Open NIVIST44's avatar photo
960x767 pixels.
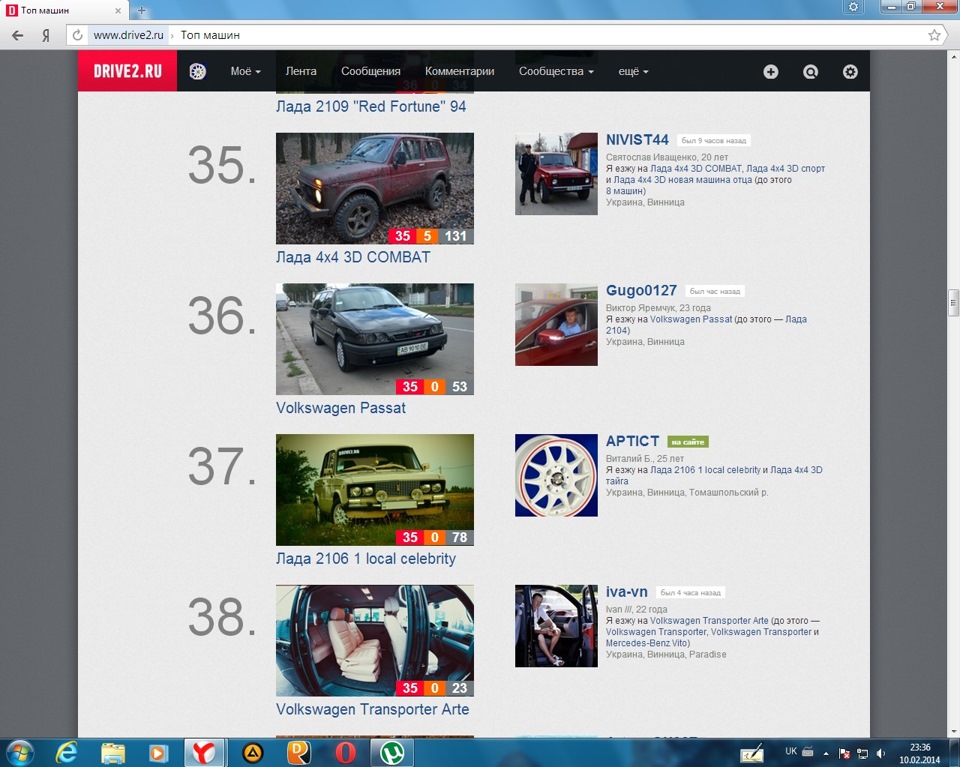(556, 174)
